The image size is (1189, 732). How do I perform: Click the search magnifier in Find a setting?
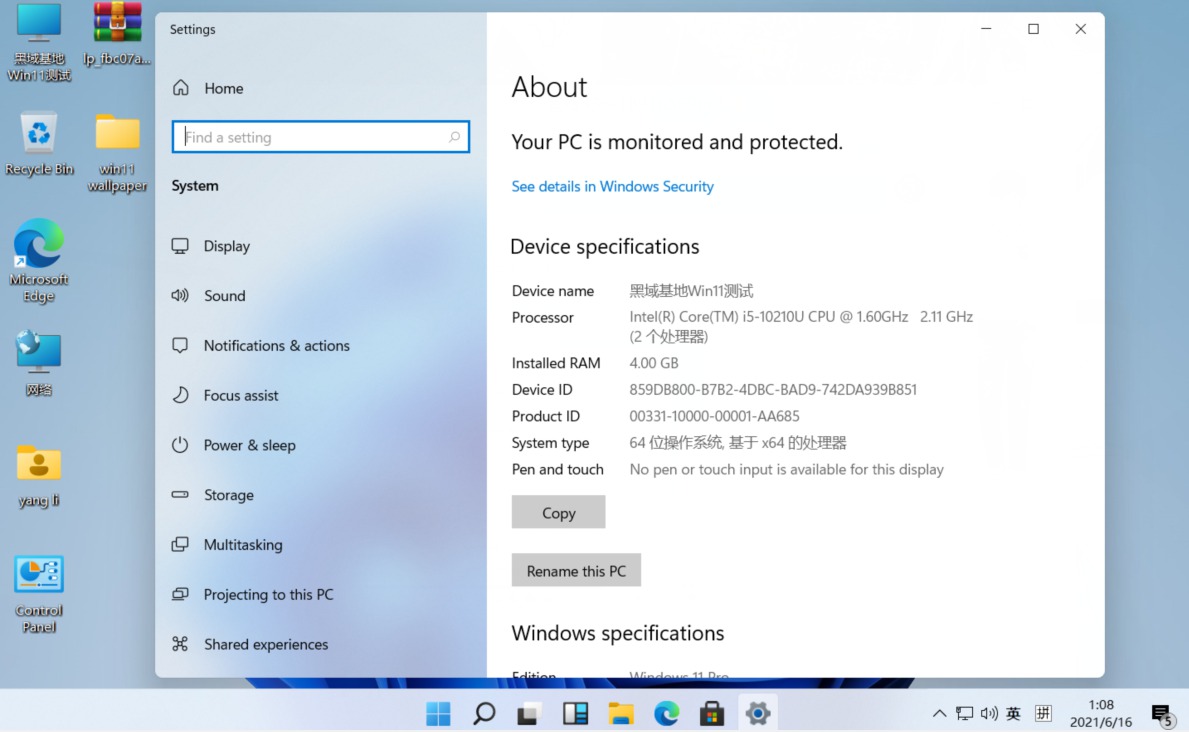tap(453, 137)
